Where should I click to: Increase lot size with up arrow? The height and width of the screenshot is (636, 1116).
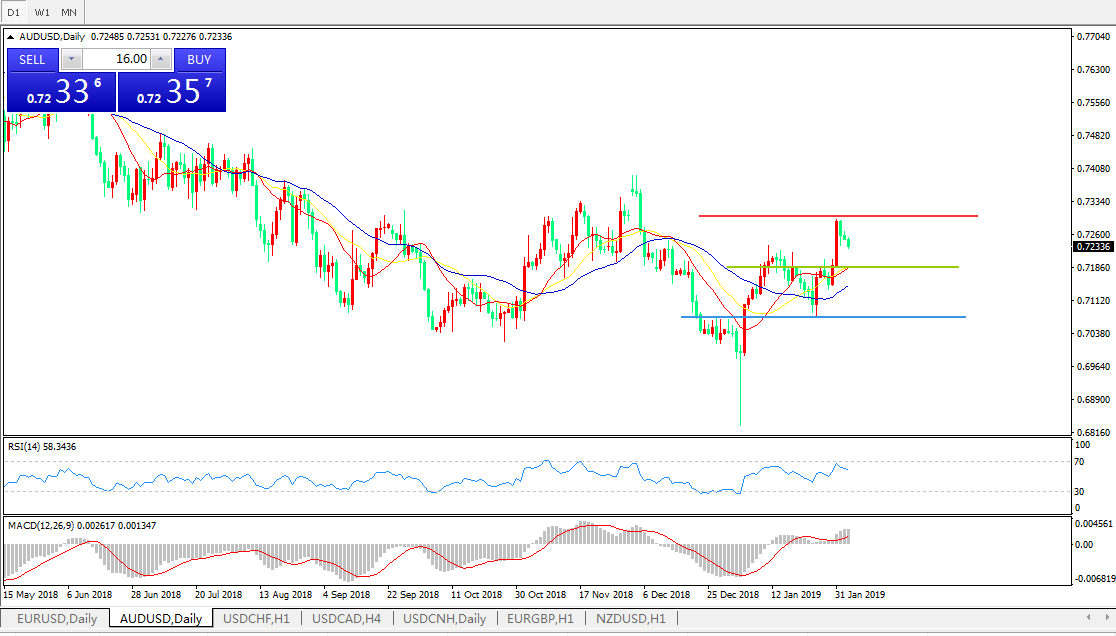click(161, 60)
